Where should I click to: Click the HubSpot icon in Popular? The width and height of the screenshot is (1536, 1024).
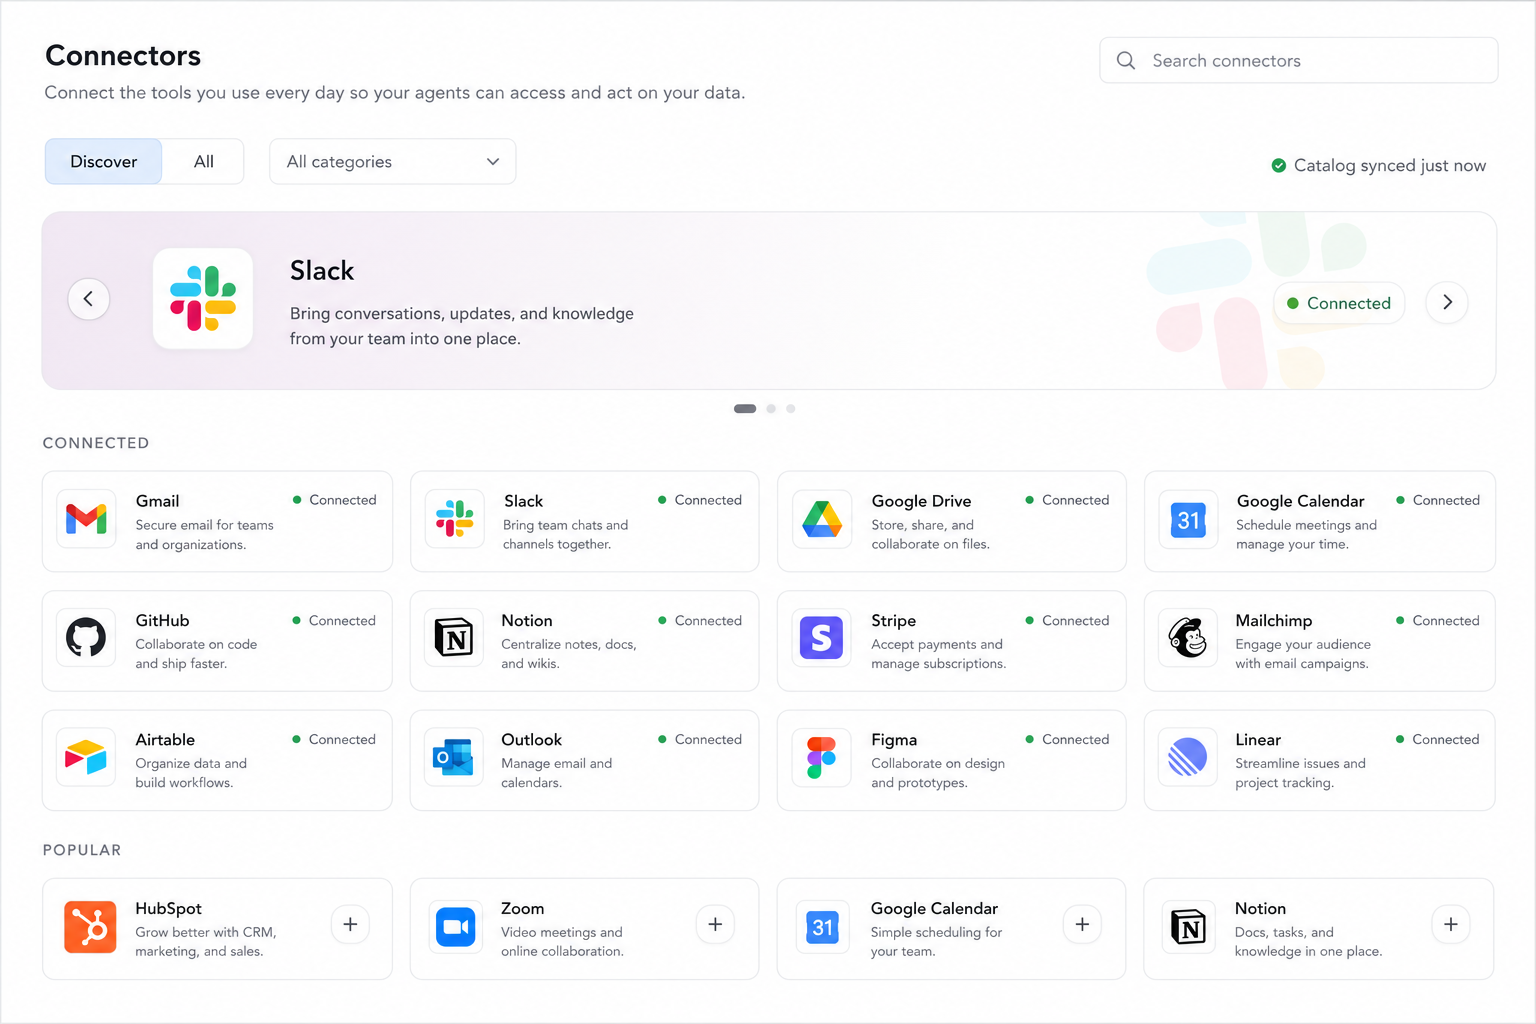click(x=90, y=927)
